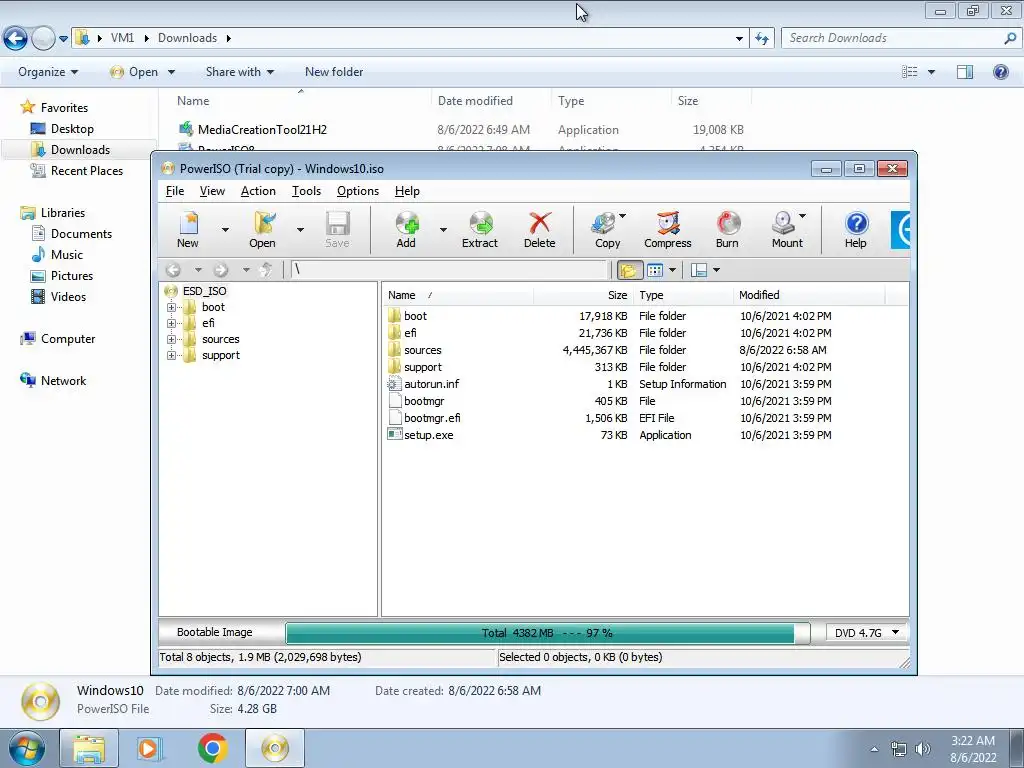Click the image capacity progress bar
The image size is (1024, 768).
coord(547,633)
